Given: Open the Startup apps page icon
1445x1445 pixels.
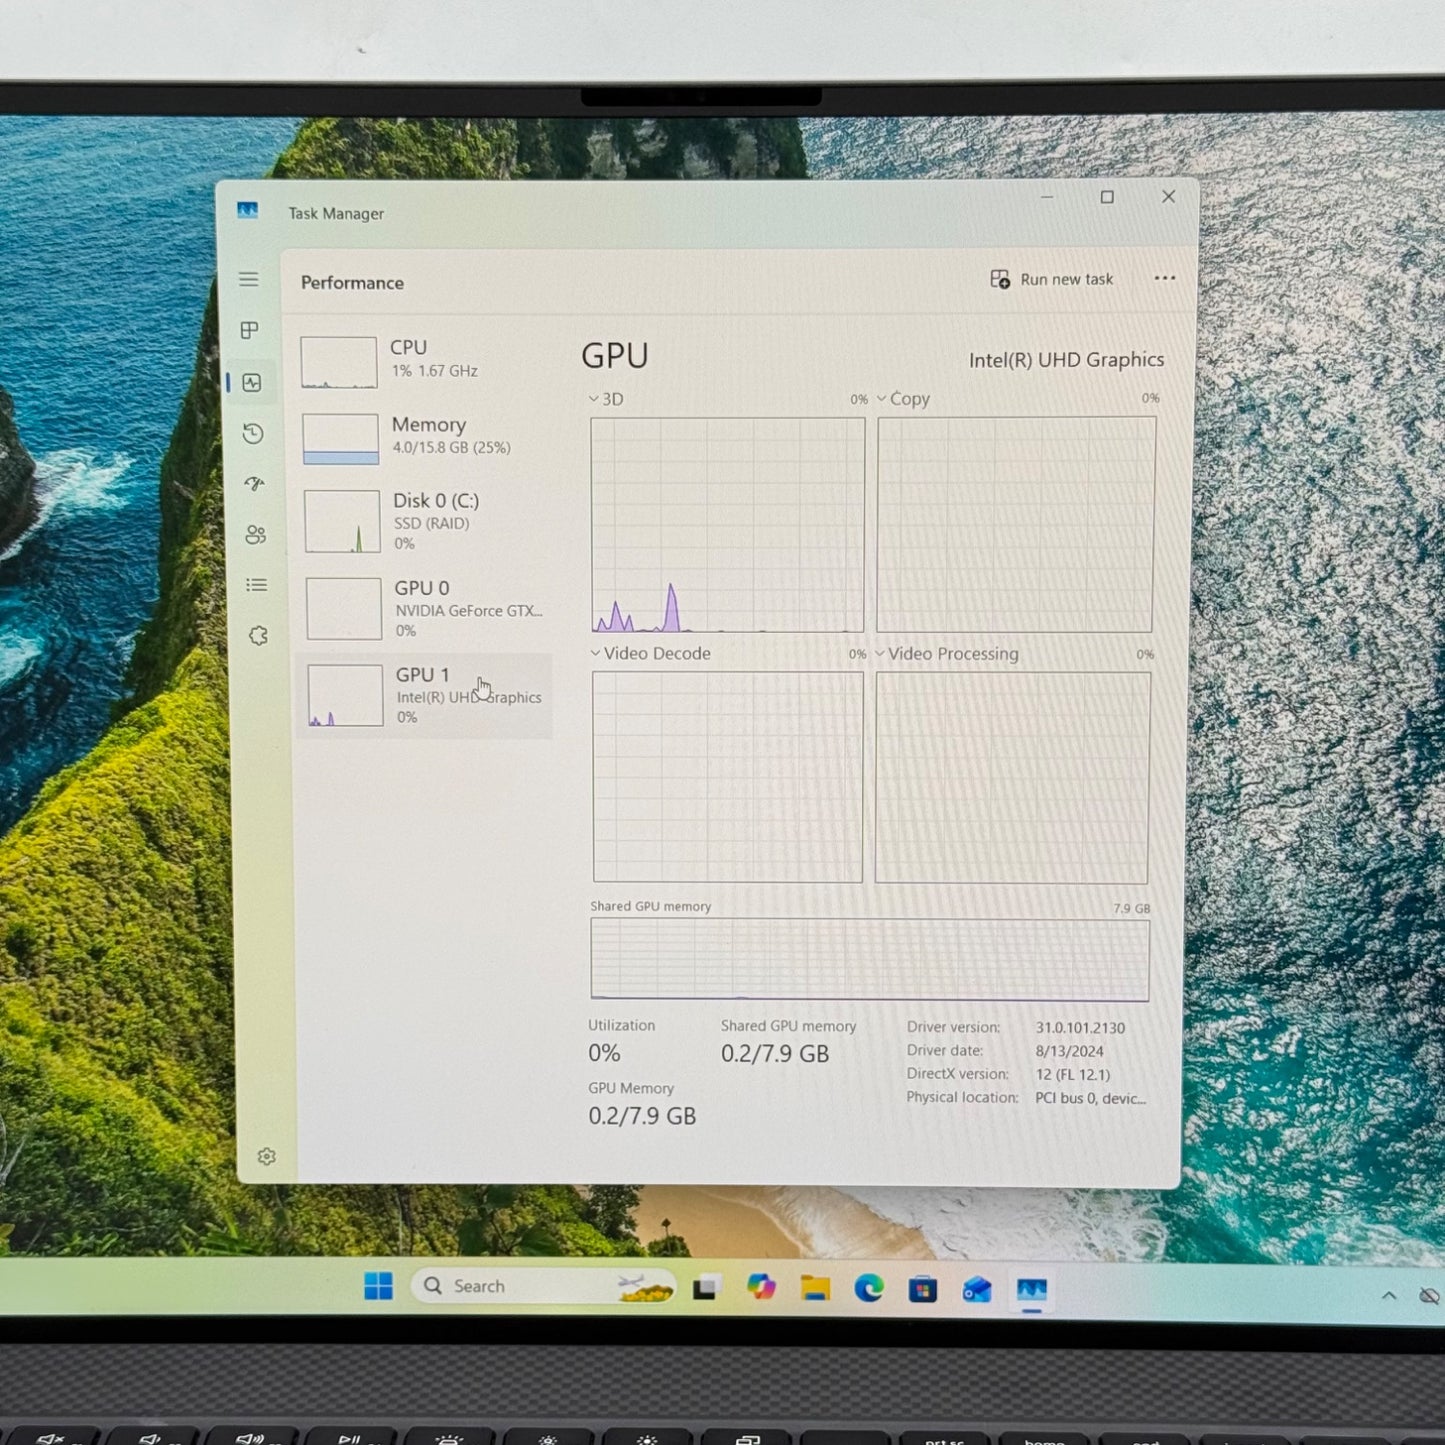Looking at the screenshot, I should click(x=254, y=484).
